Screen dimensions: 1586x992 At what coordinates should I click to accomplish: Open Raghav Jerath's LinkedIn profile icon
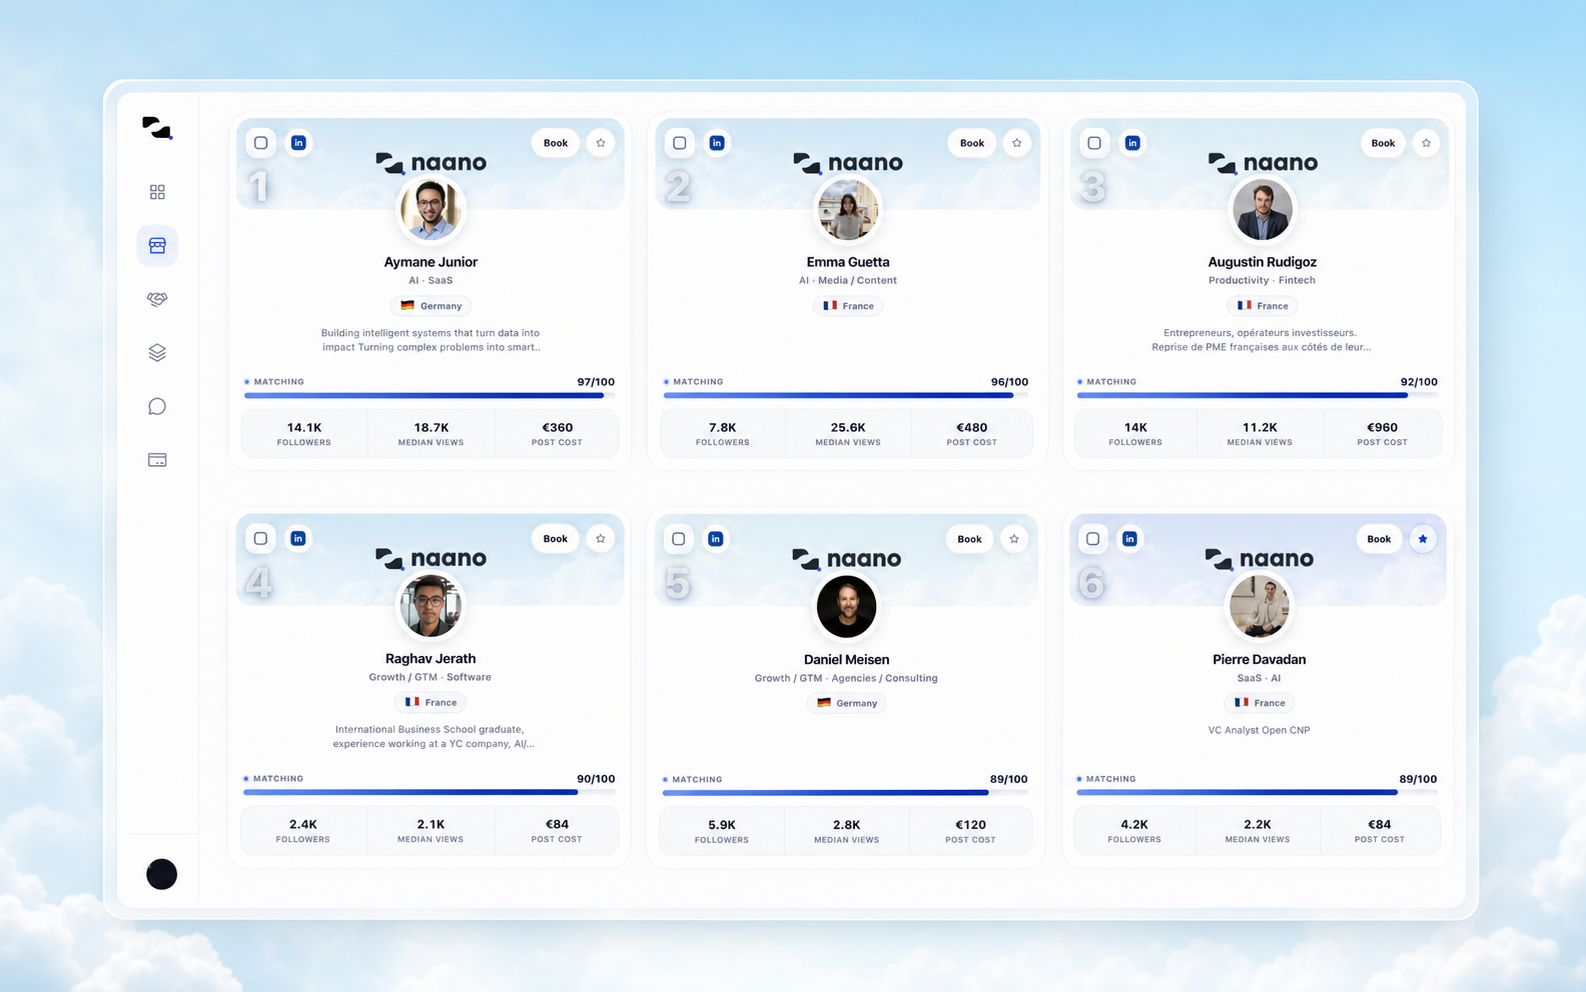click(x=298, y=539)
